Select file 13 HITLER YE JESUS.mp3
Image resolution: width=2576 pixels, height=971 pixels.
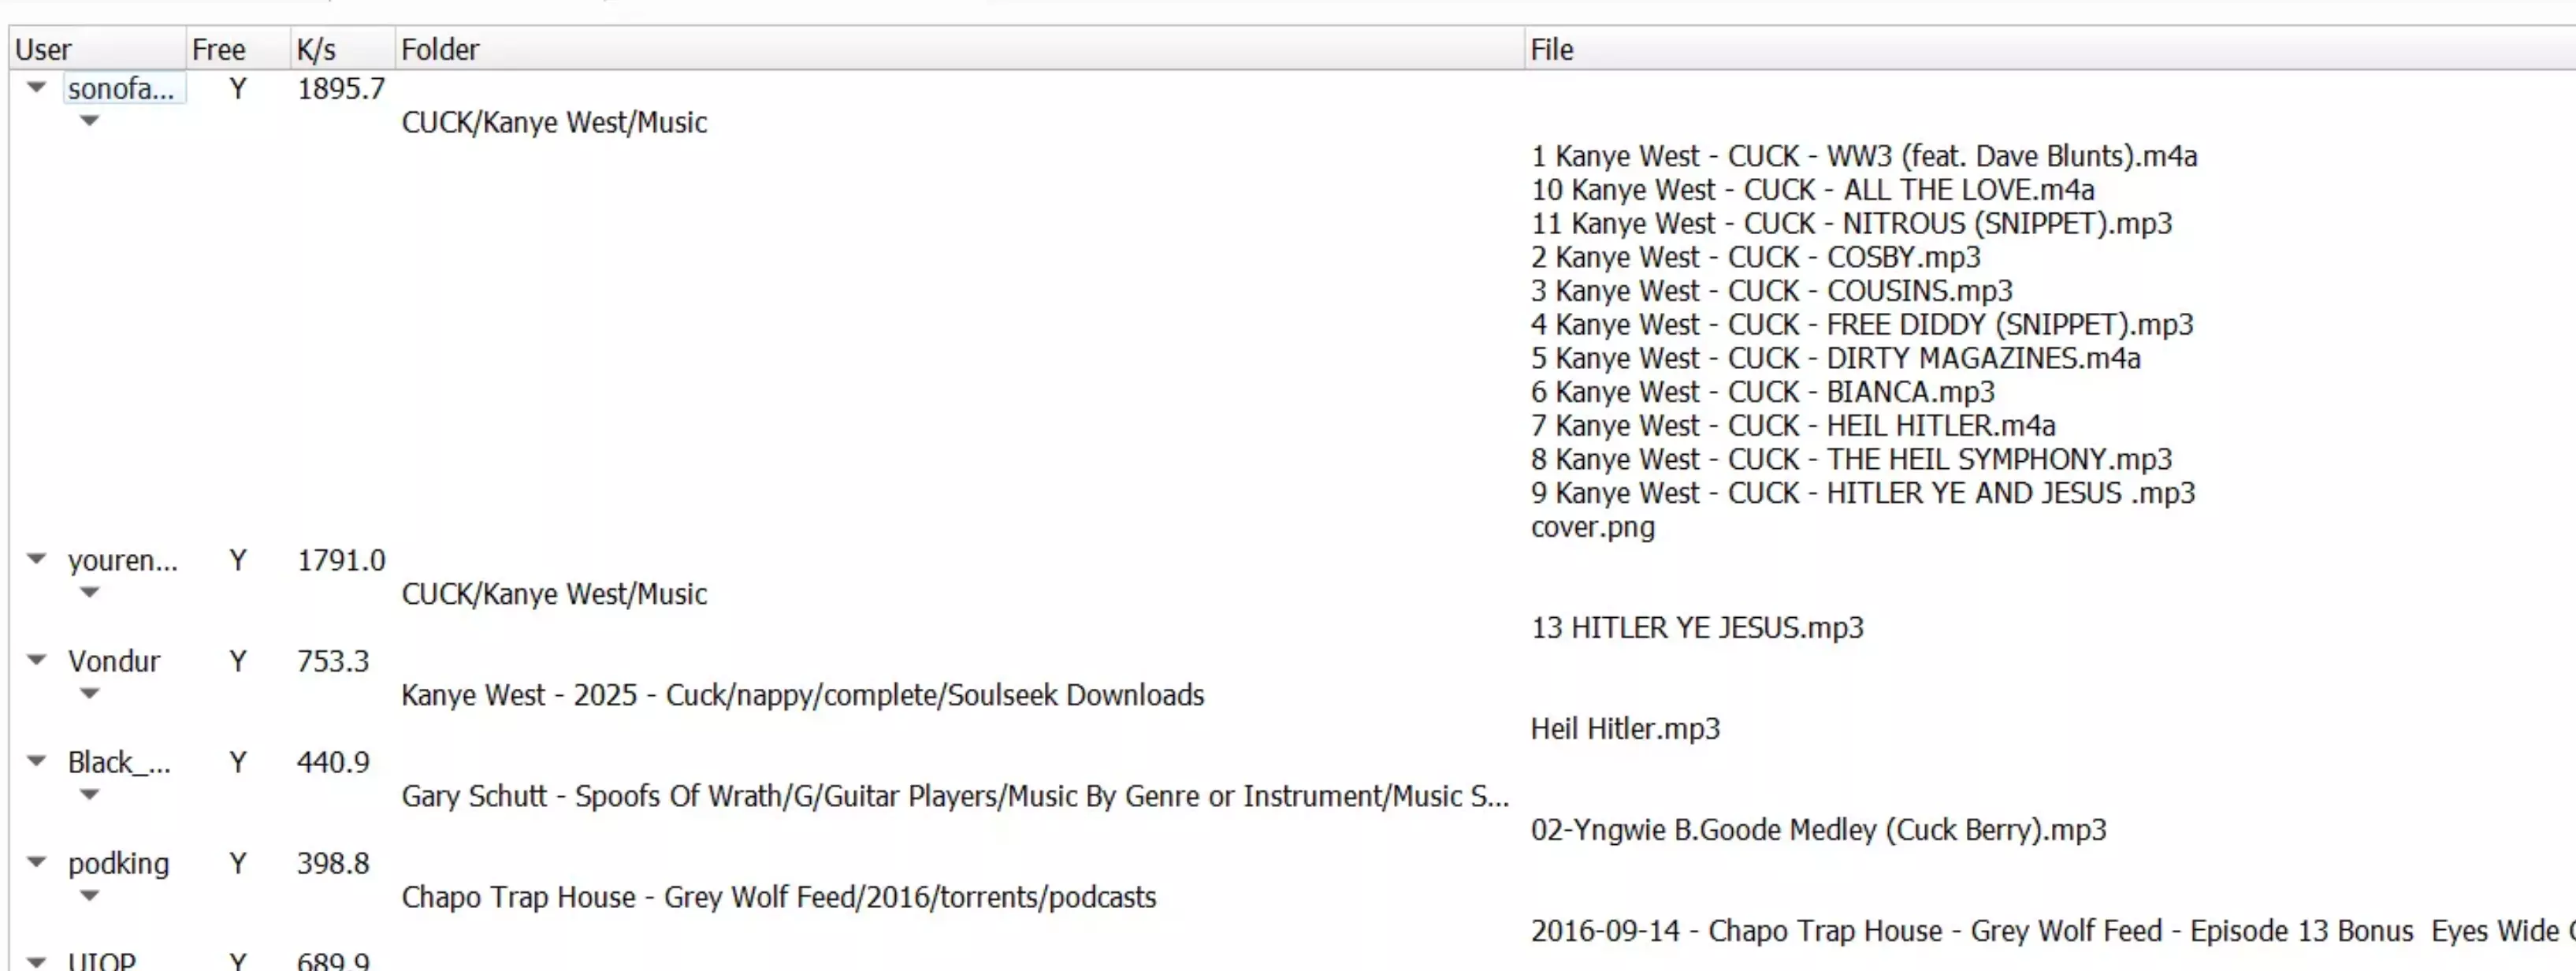(1698, 628)
